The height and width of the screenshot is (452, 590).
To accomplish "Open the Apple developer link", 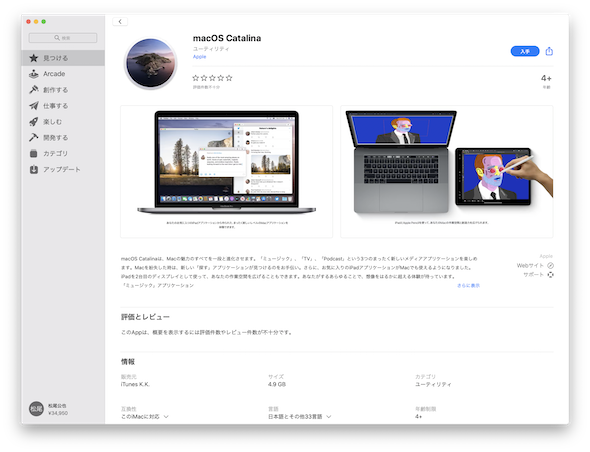I will (x=199, y=56).
